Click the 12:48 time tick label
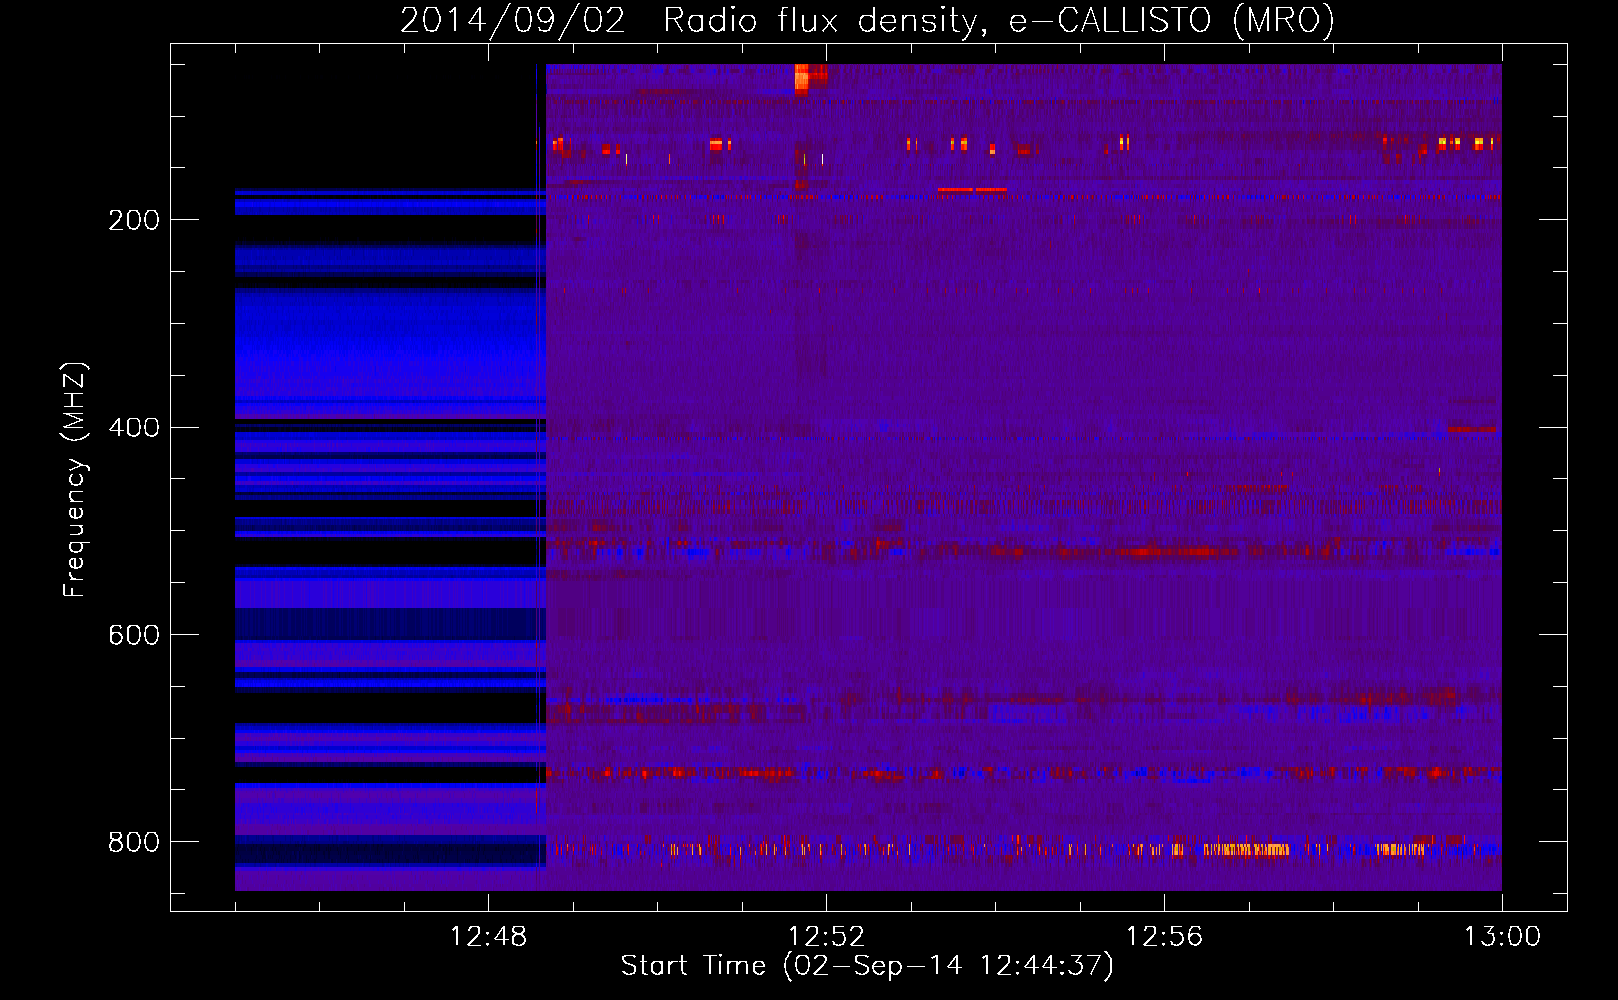The width and height of the screenshot is (1618, 1000). pyautogui.click(x=488, y=937)
